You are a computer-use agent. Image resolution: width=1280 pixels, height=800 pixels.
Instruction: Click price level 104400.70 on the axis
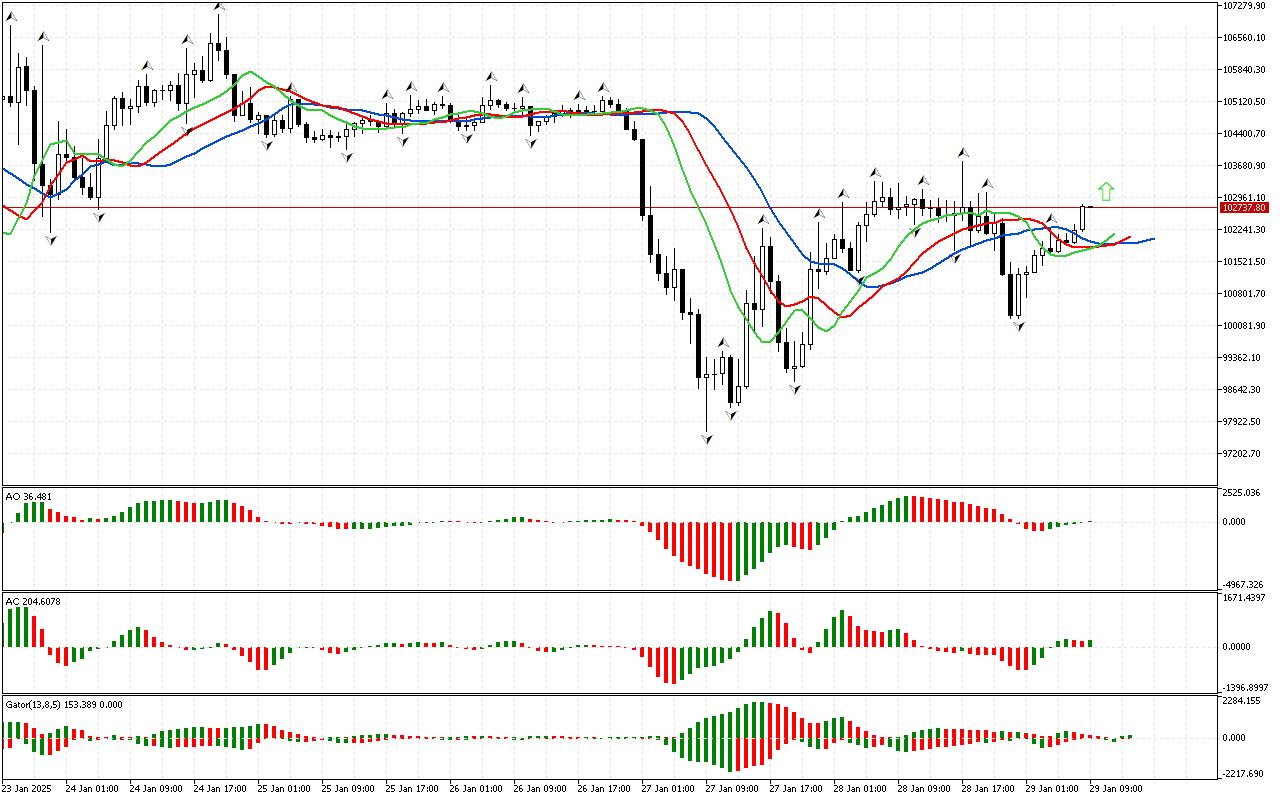[1244, 134]
